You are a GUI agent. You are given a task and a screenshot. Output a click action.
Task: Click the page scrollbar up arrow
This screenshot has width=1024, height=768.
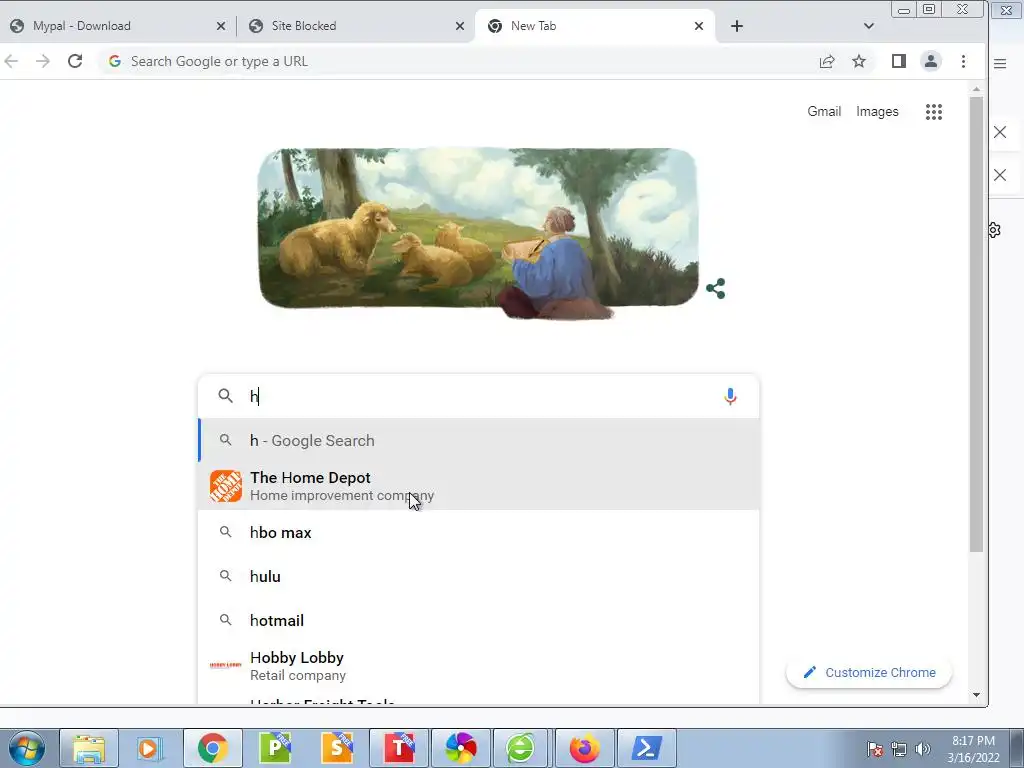point(976,89)
